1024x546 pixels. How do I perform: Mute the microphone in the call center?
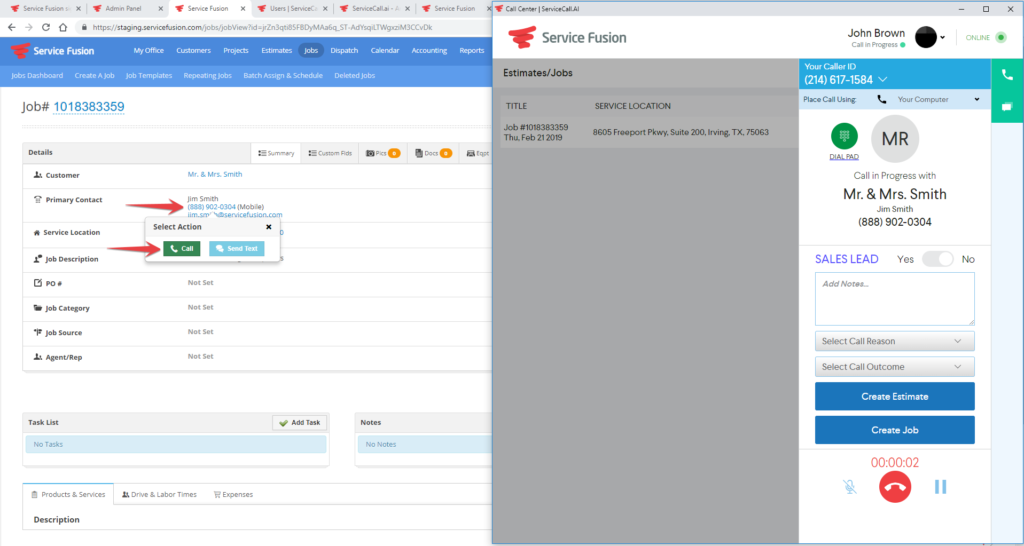click(x=850, y=487)
